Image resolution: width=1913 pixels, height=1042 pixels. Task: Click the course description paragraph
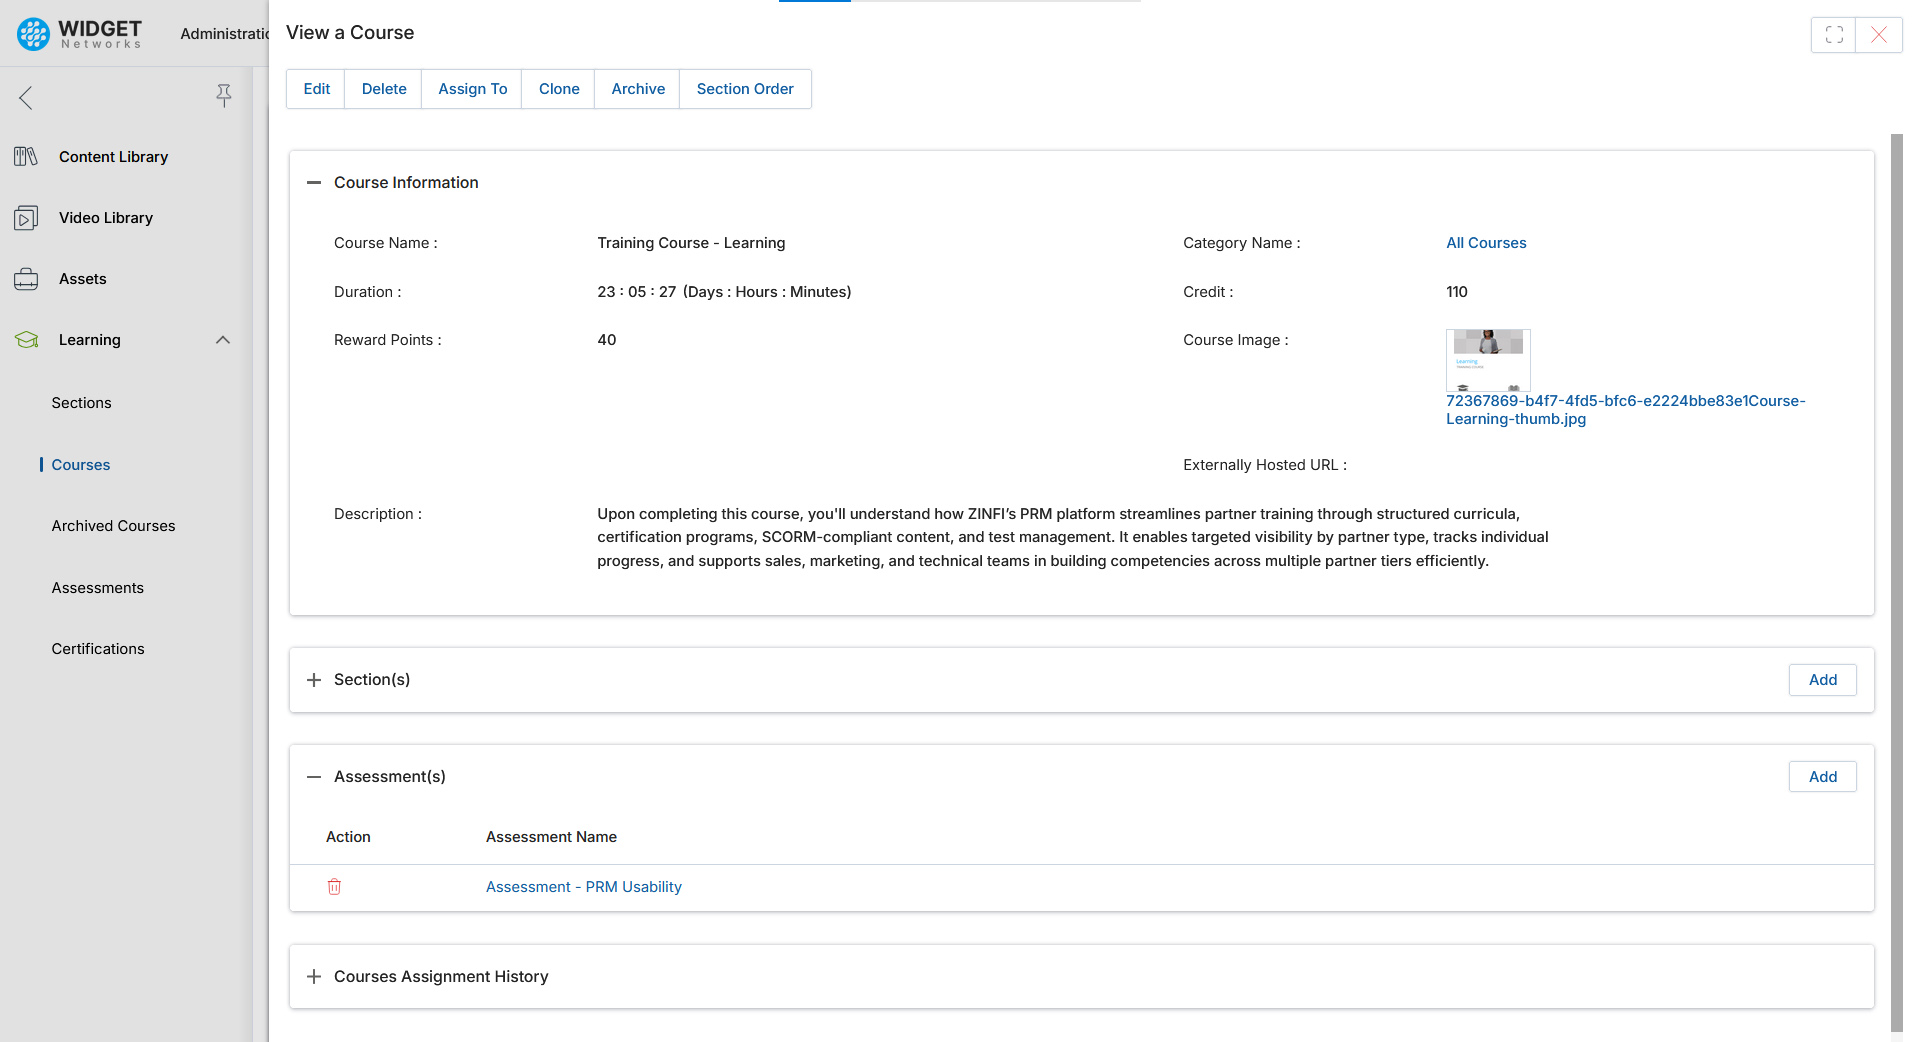[x=1073, y=537]
